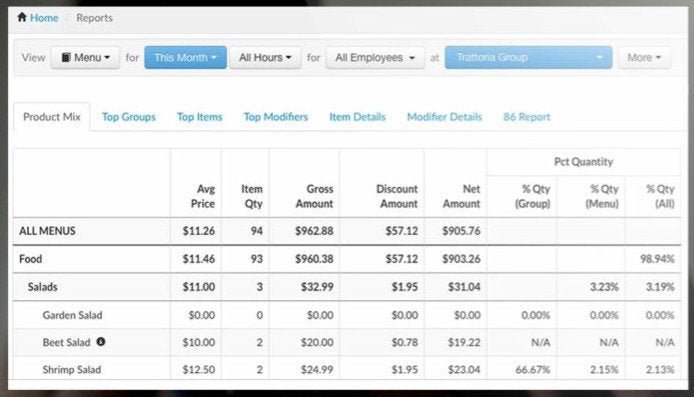
Task: Click the Home house icon
Action: [22, 17]
